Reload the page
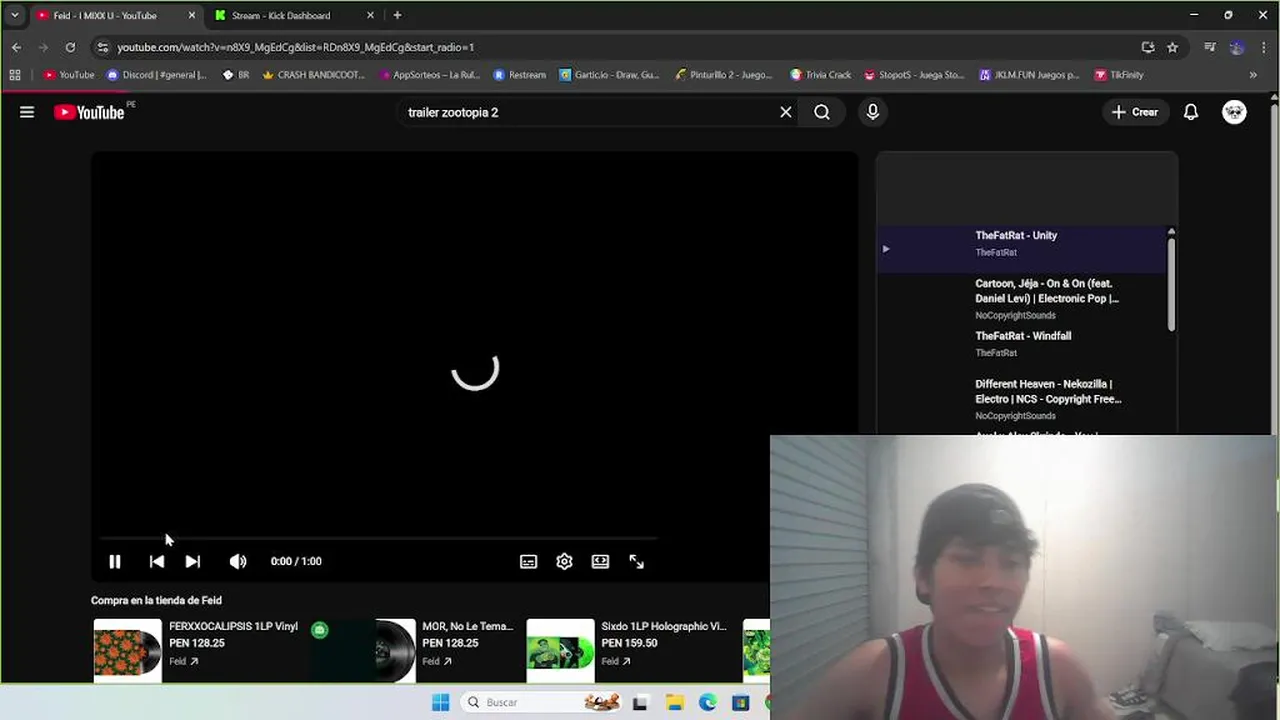The image size is (1280, 720). 70,47
